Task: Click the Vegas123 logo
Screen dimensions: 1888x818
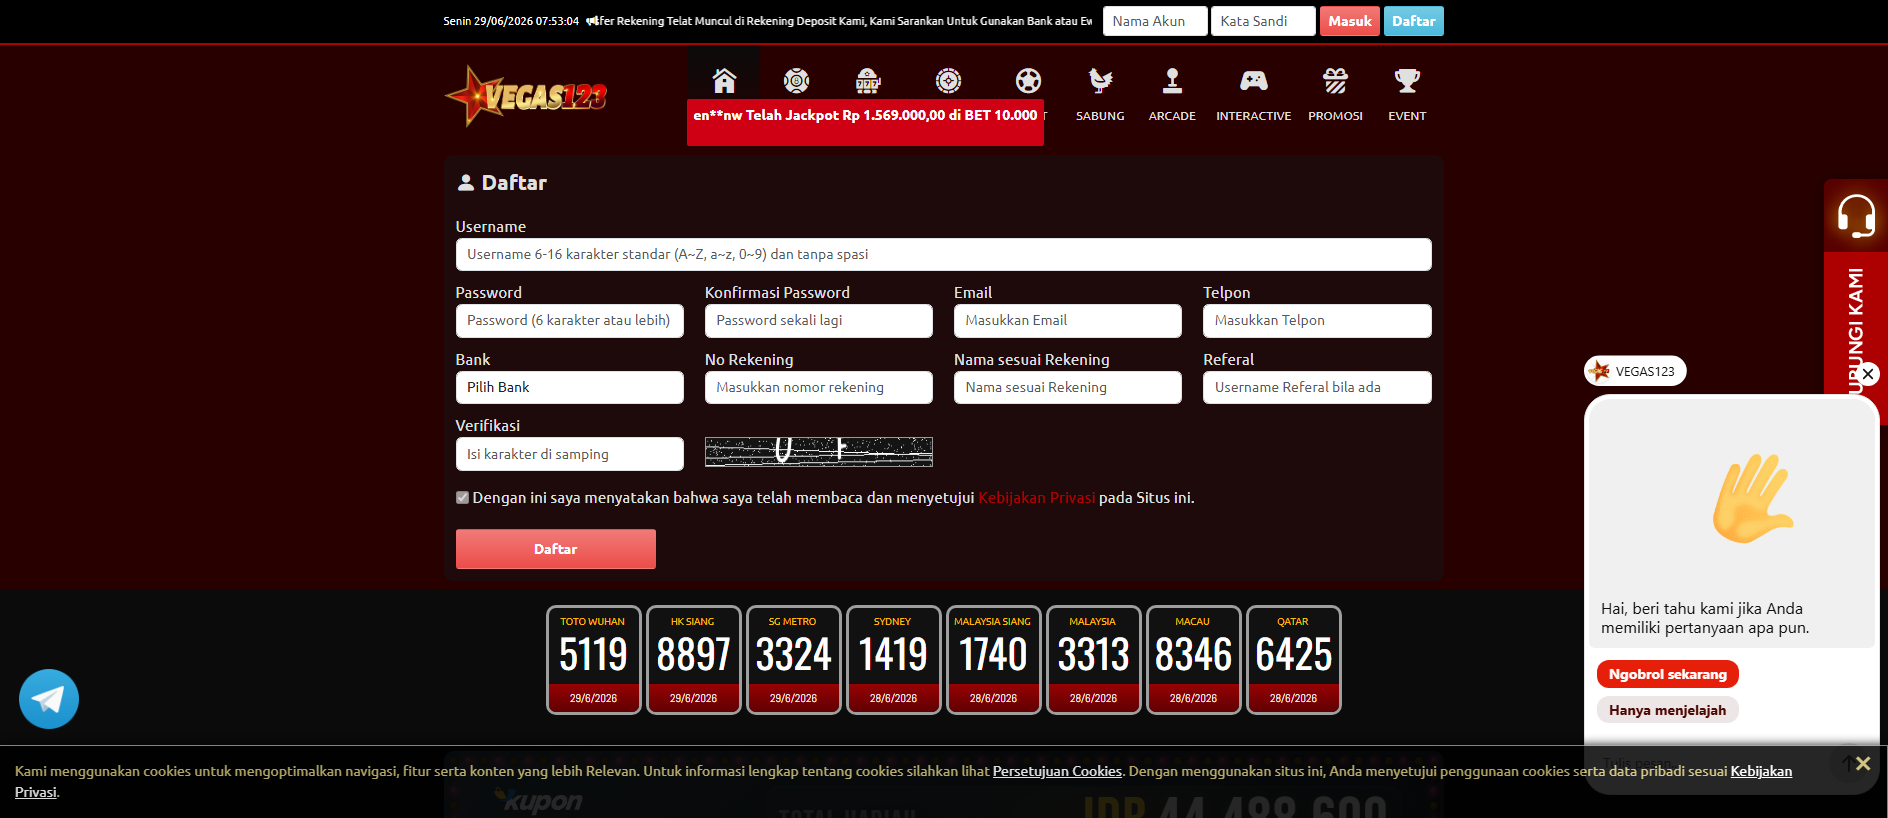Action: [526, 96]
